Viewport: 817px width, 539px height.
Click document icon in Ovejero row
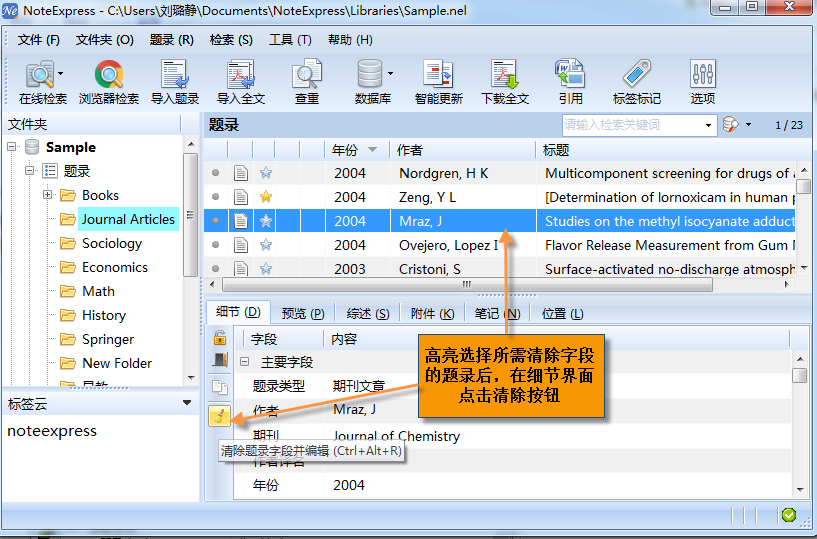(x=240, y=245)
